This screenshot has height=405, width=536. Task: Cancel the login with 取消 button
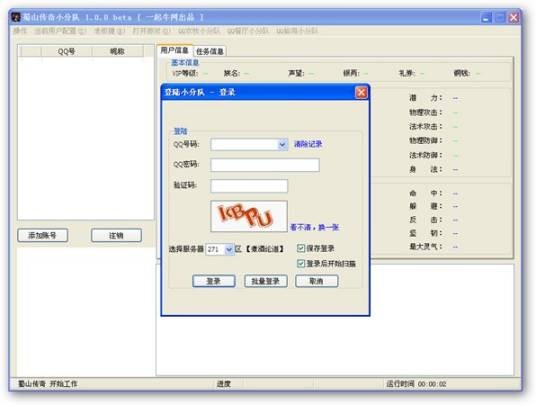(317, 281)
